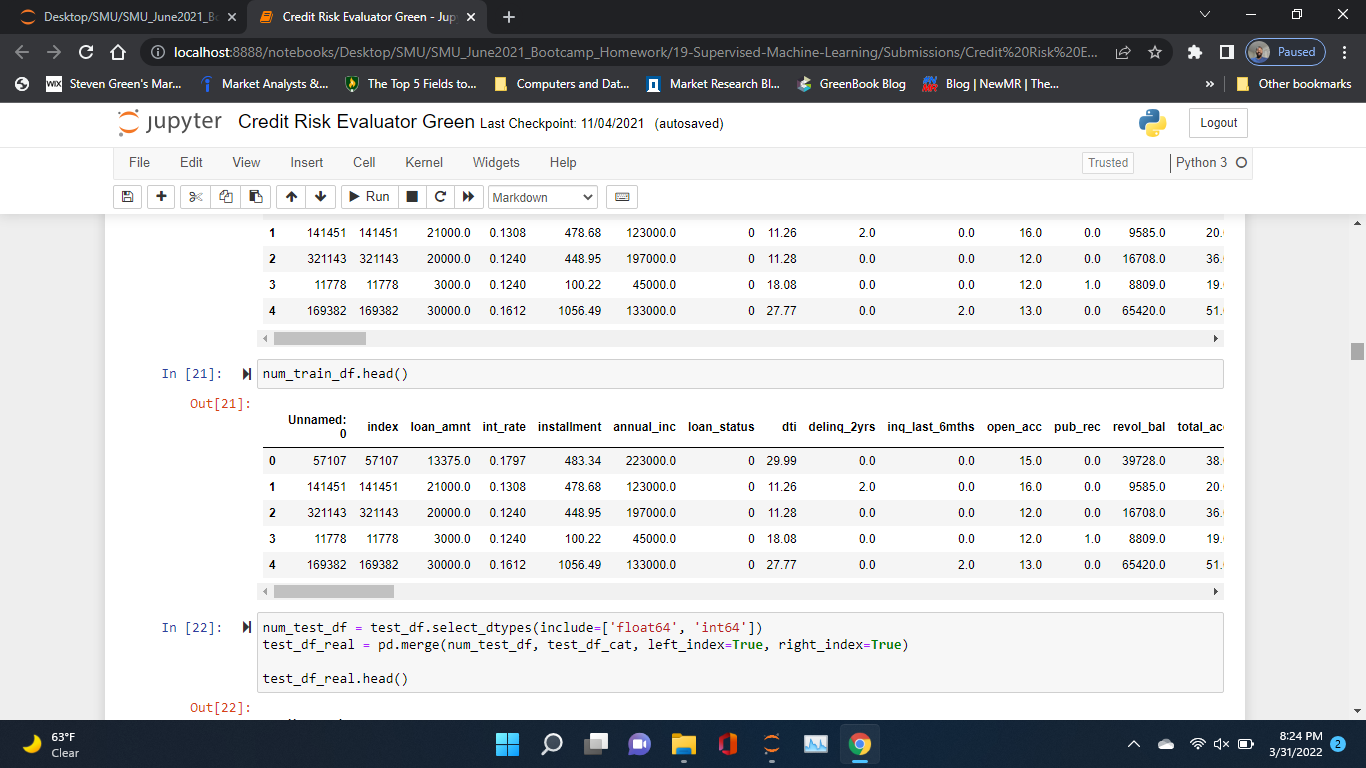Run the selected cell

tap(369, 197)
